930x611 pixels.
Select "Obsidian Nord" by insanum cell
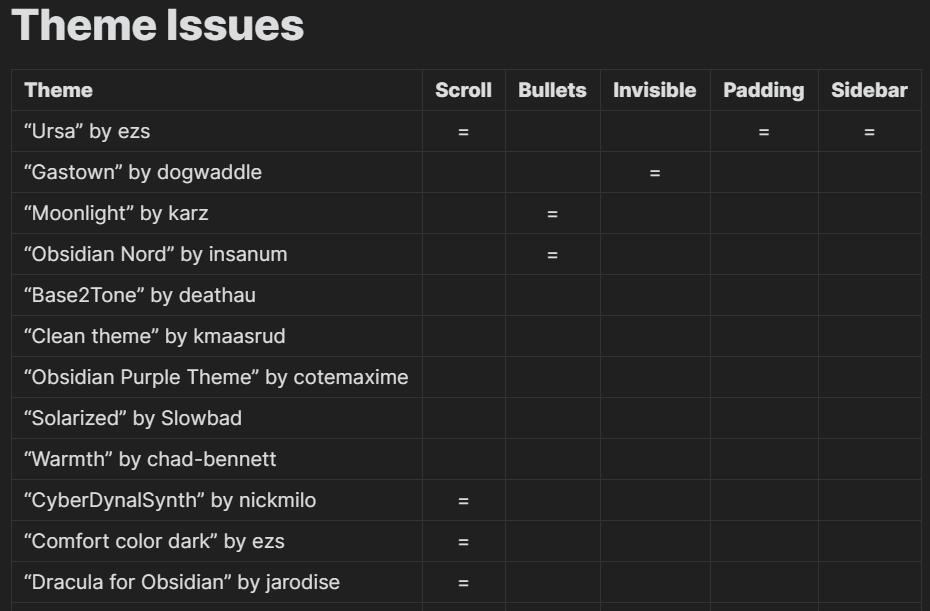pyautogui.click(x=217, y=254)
